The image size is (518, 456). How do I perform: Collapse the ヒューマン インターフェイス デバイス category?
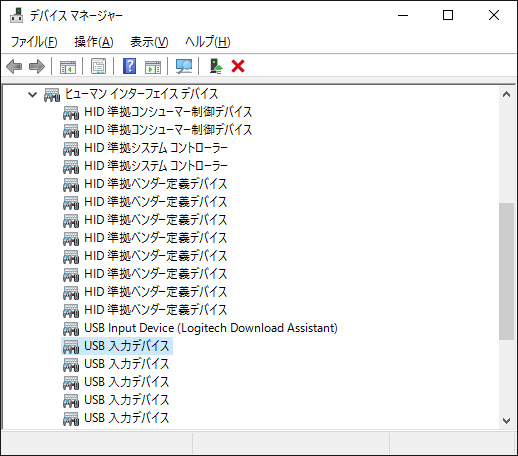(x=32, y=94)
